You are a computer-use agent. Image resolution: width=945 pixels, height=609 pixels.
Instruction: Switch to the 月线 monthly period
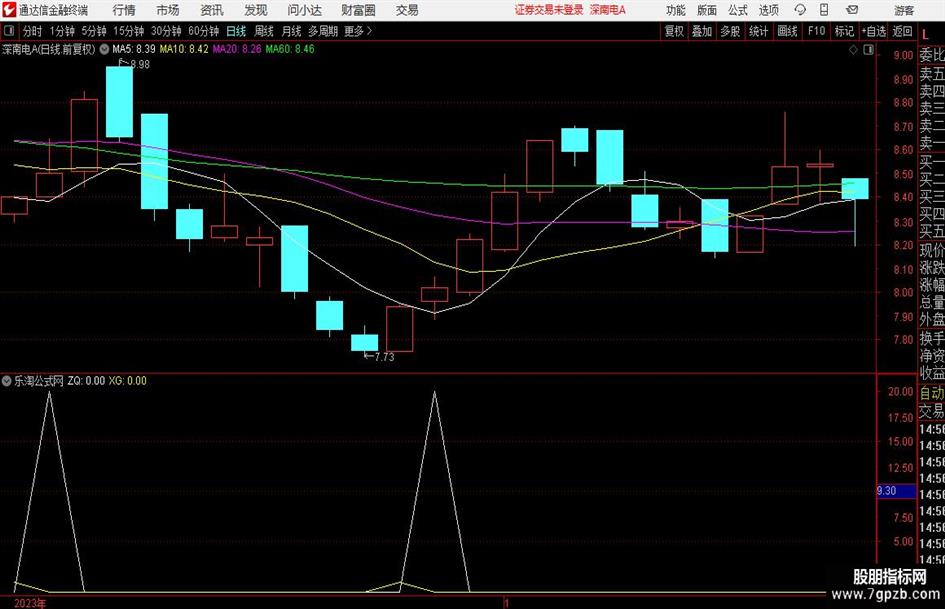(x=292, y=31)
